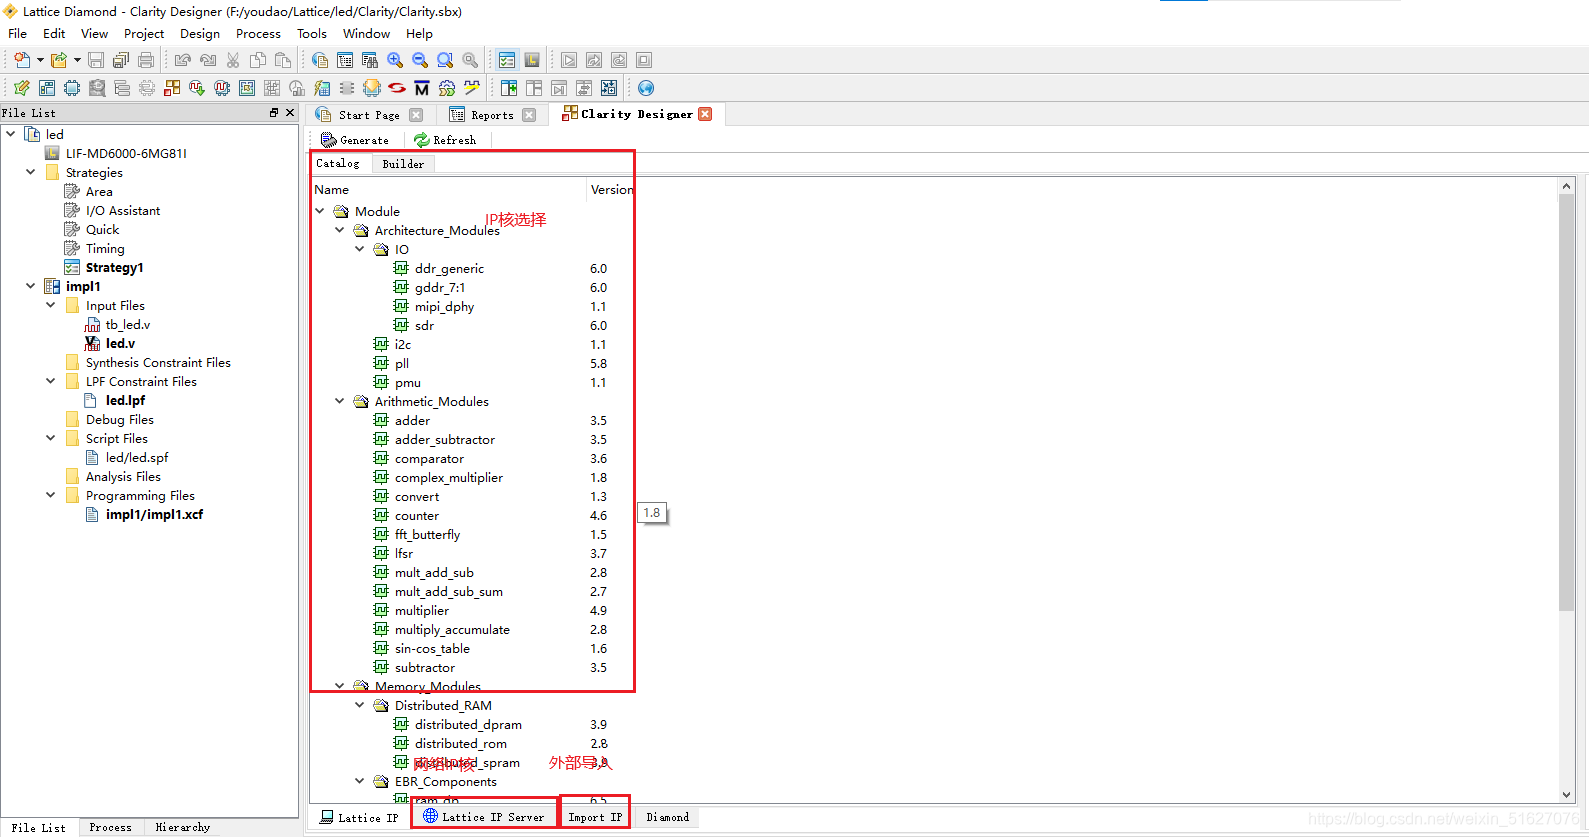Open the Device View chip icon
This screenshot has width=1589, height=837.
[x=72, y=88]
